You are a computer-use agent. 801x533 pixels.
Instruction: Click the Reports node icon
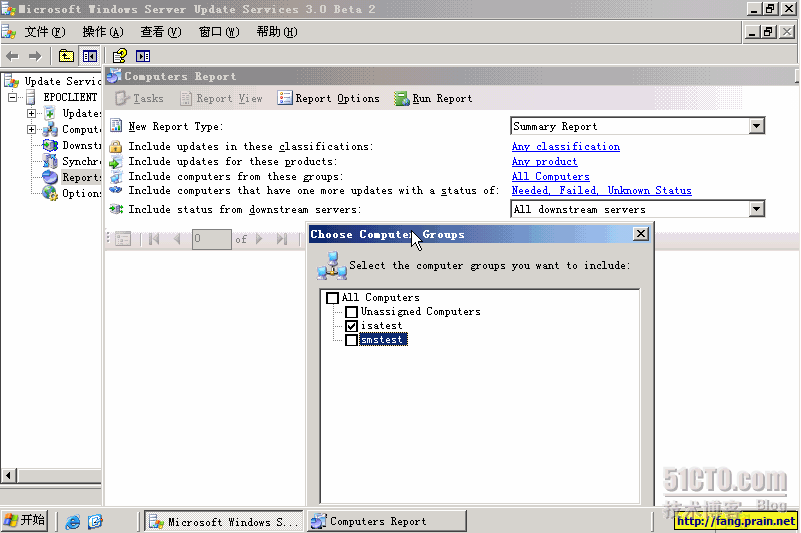click(x=50, y=177)
